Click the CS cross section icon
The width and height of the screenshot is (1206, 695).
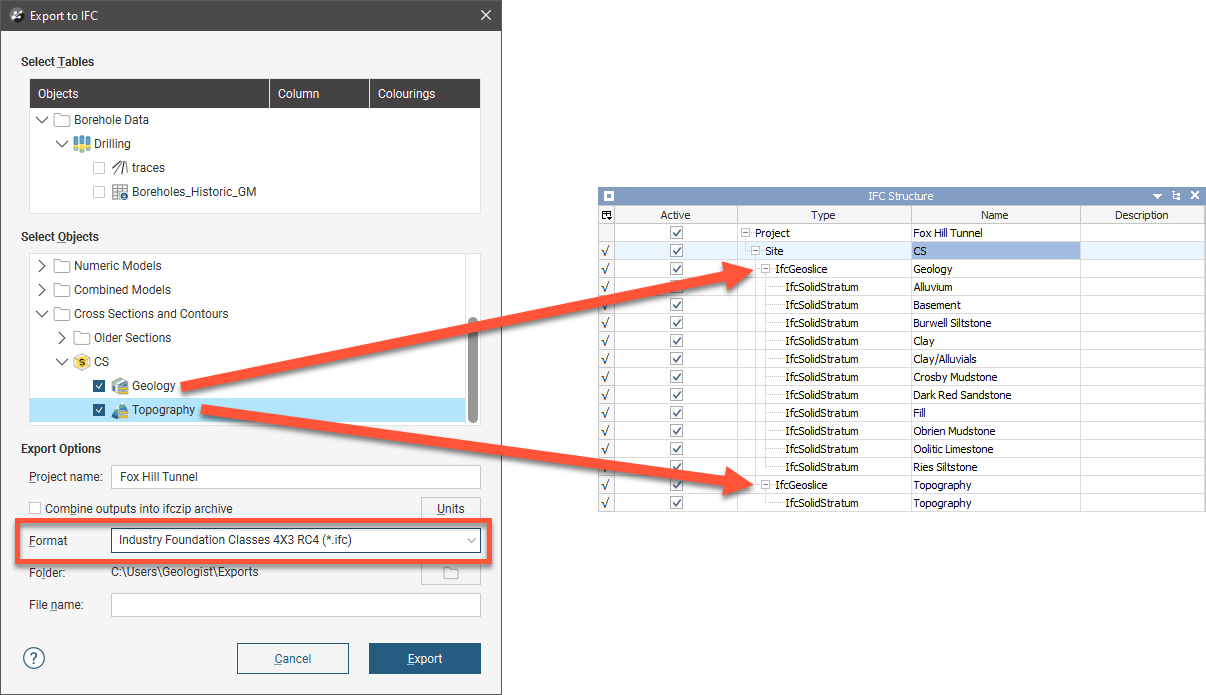(82, 362)
